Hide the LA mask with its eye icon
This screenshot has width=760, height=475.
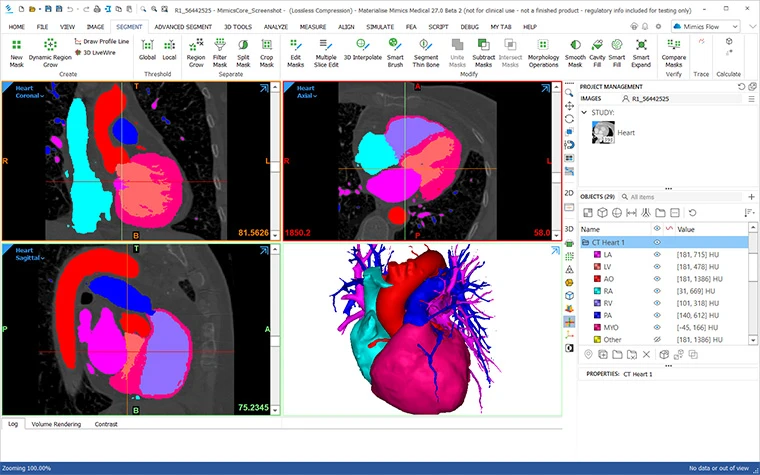point(657,256)
